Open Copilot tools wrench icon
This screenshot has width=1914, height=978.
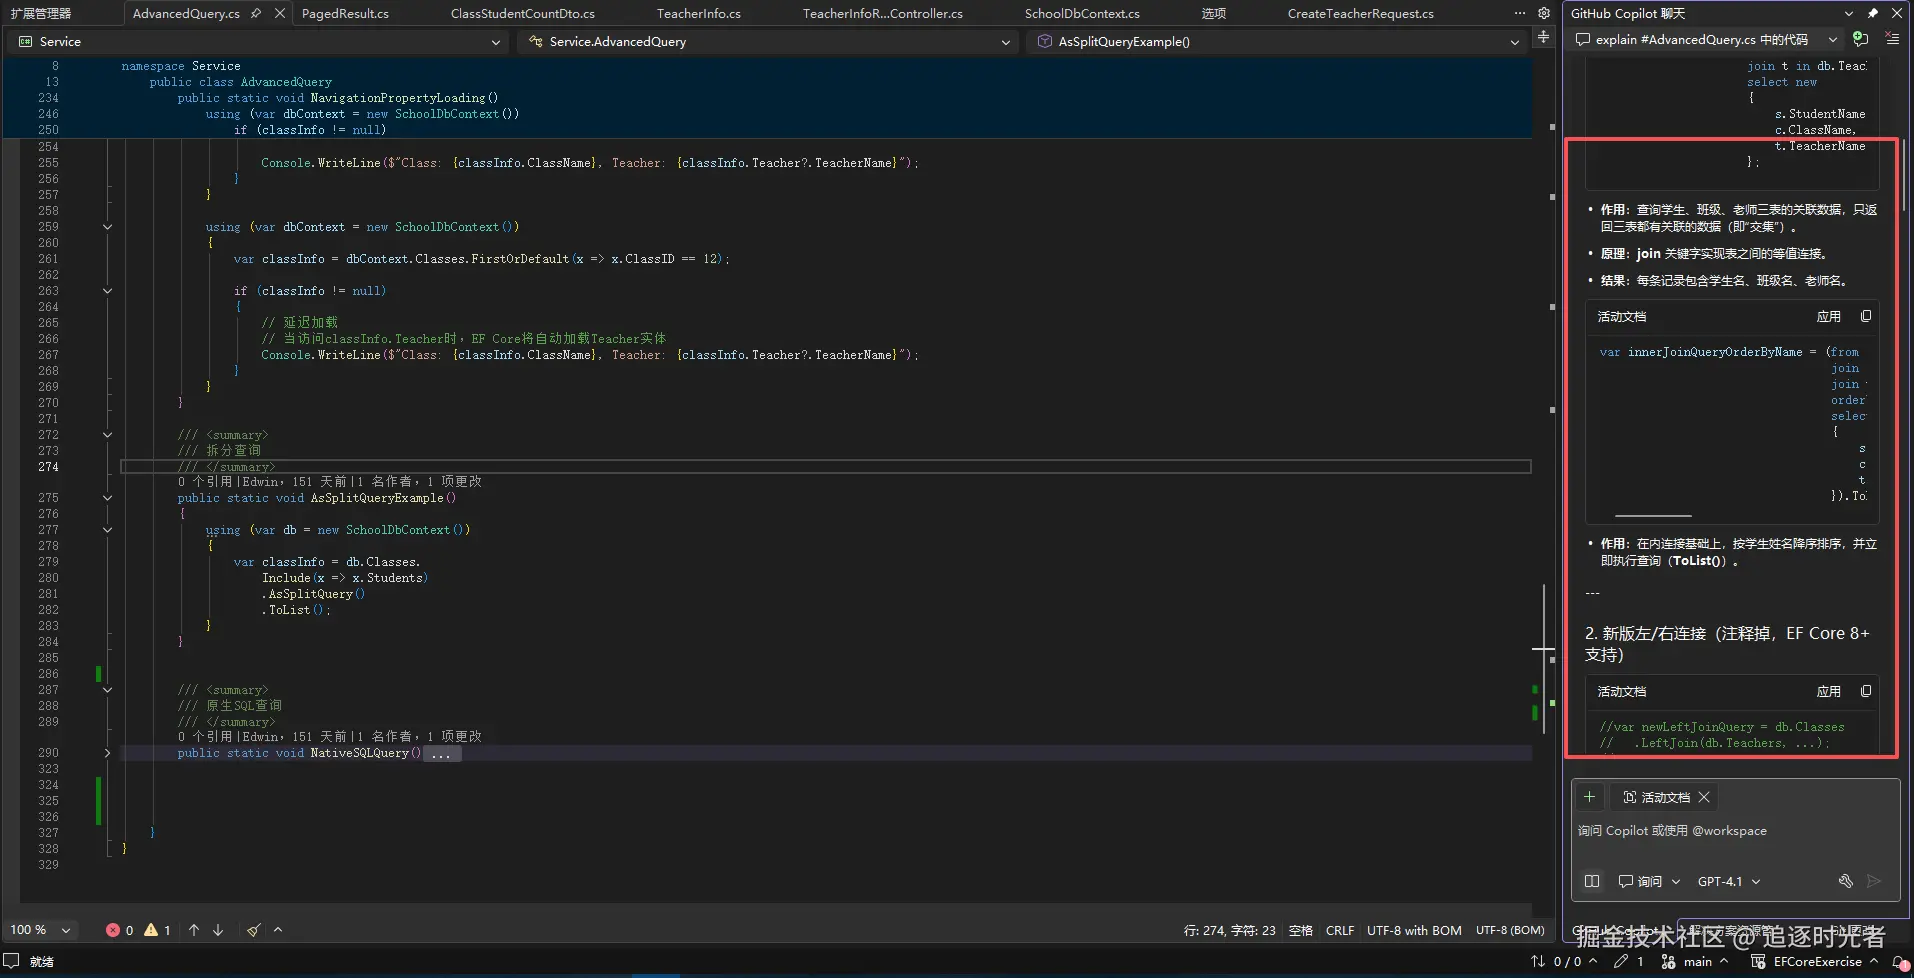[x=1845, y=881]
